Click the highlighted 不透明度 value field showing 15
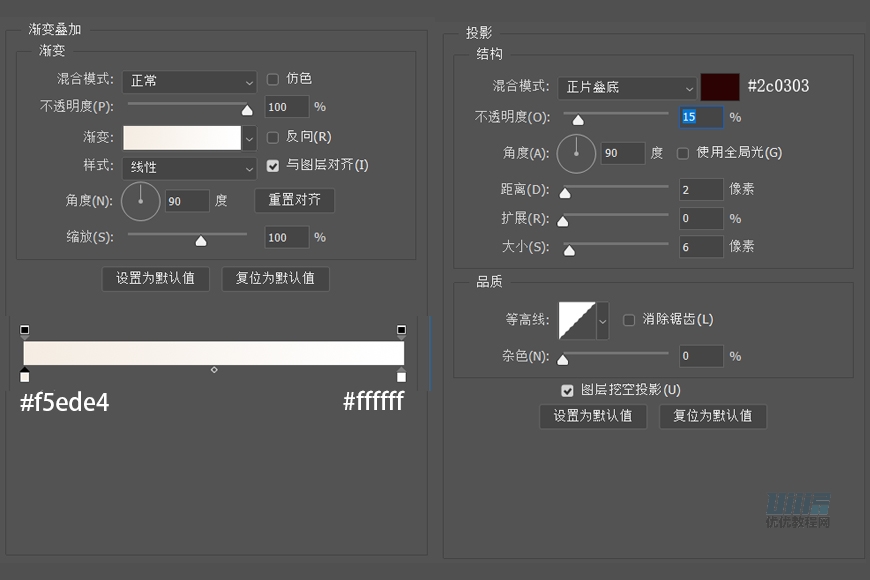870x580 pixels. pyautogui.click(x=701, y=117)
